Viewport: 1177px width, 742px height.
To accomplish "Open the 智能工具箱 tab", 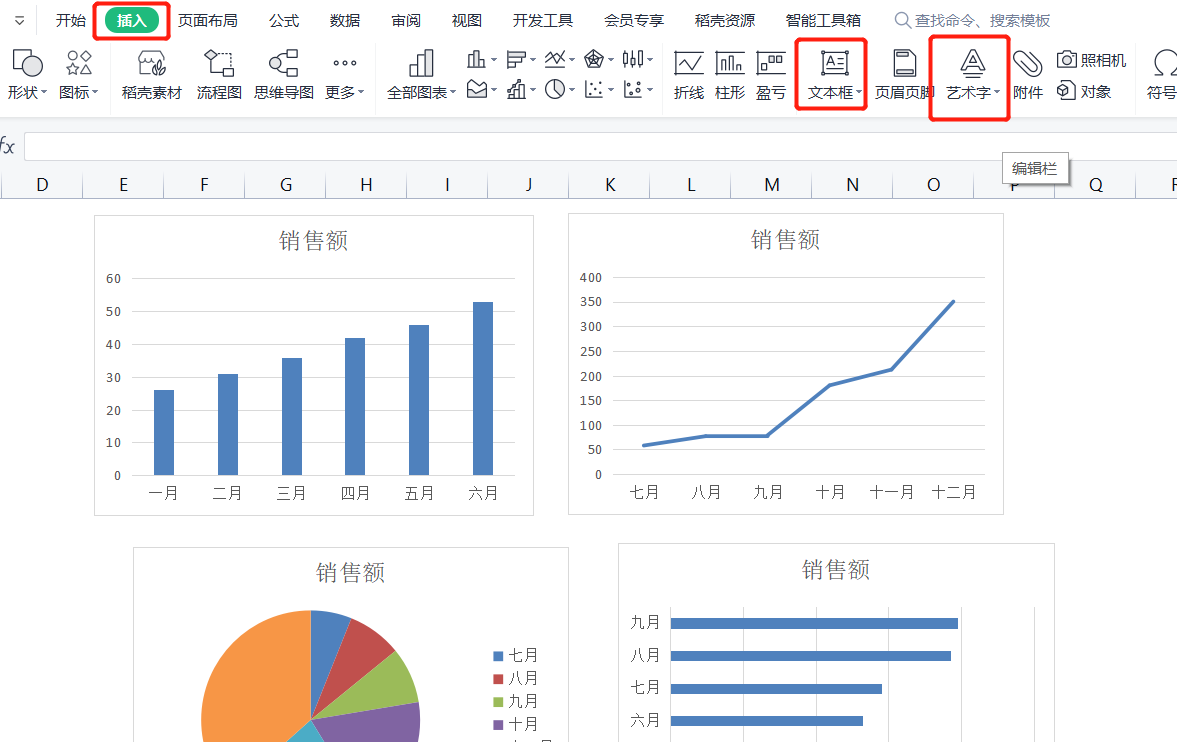I will tap(823, 20).
